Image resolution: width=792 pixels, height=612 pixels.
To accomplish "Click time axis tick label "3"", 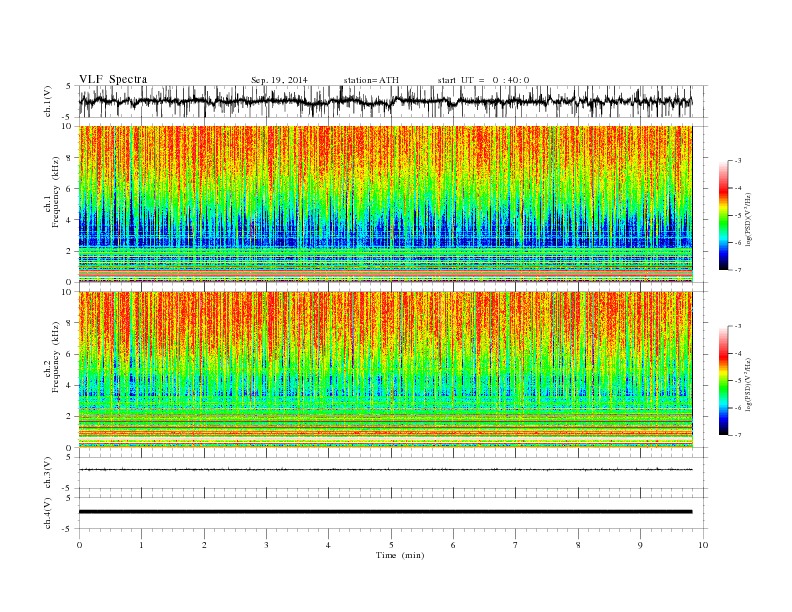I will point(266,545).
